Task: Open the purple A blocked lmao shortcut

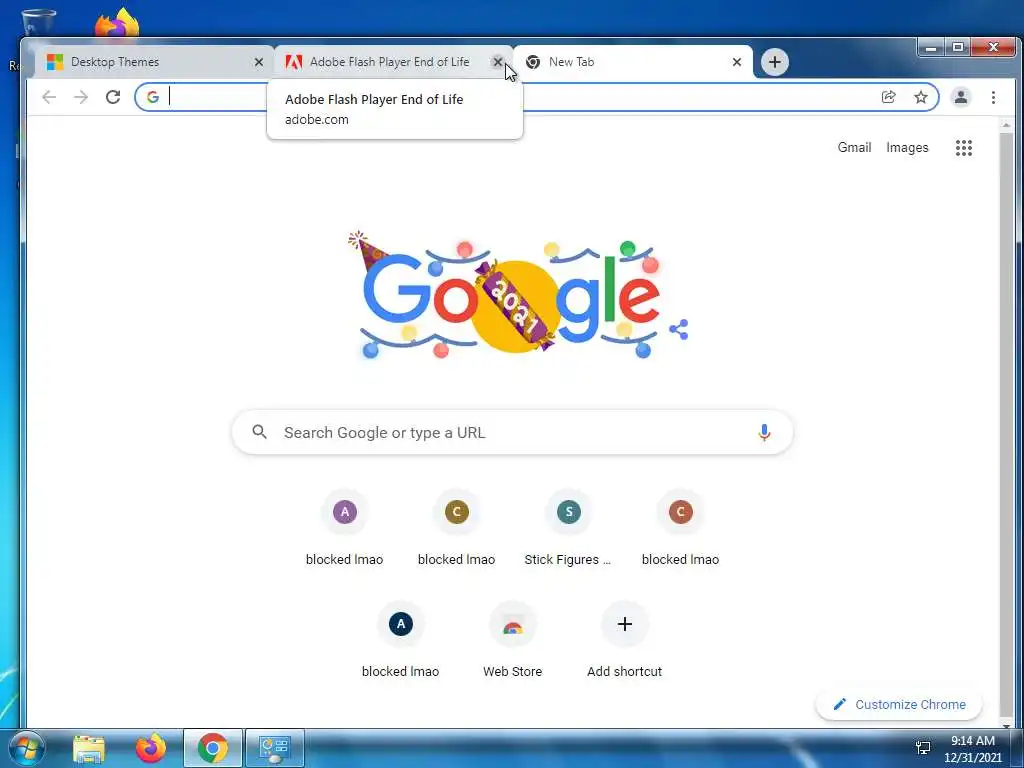Action: (x=345, y=530)
